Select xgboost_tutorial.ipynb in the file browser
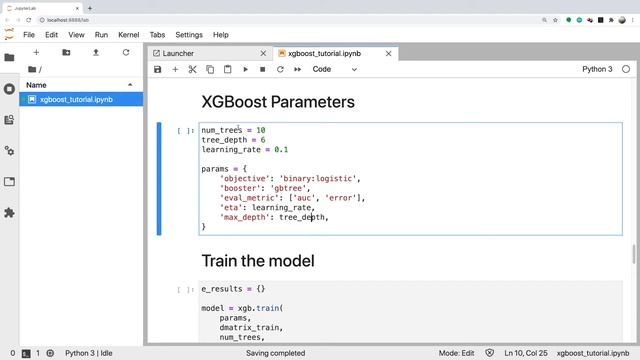This screenshot has width=640, height=360. tap(81, 100)
